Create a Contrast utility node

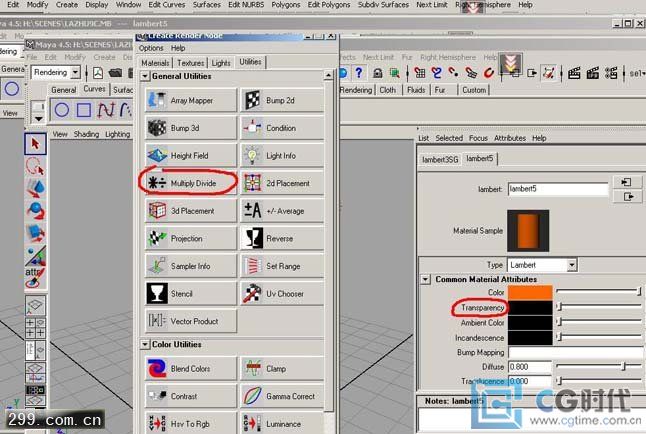[191, 396]
